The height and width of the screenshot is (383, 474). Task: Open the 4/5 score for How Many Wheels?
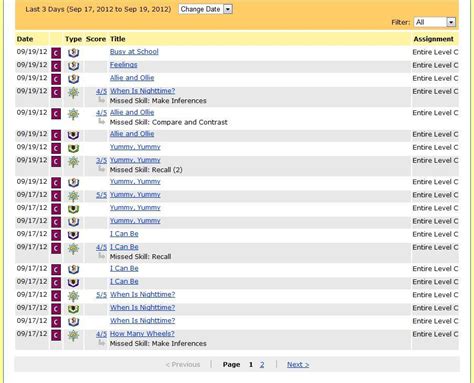point(101,334)
